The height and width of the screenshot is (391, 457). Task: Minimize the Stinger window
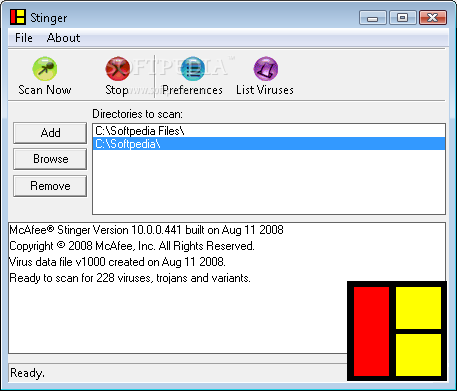pyautogui.click(x=373, y=17)
